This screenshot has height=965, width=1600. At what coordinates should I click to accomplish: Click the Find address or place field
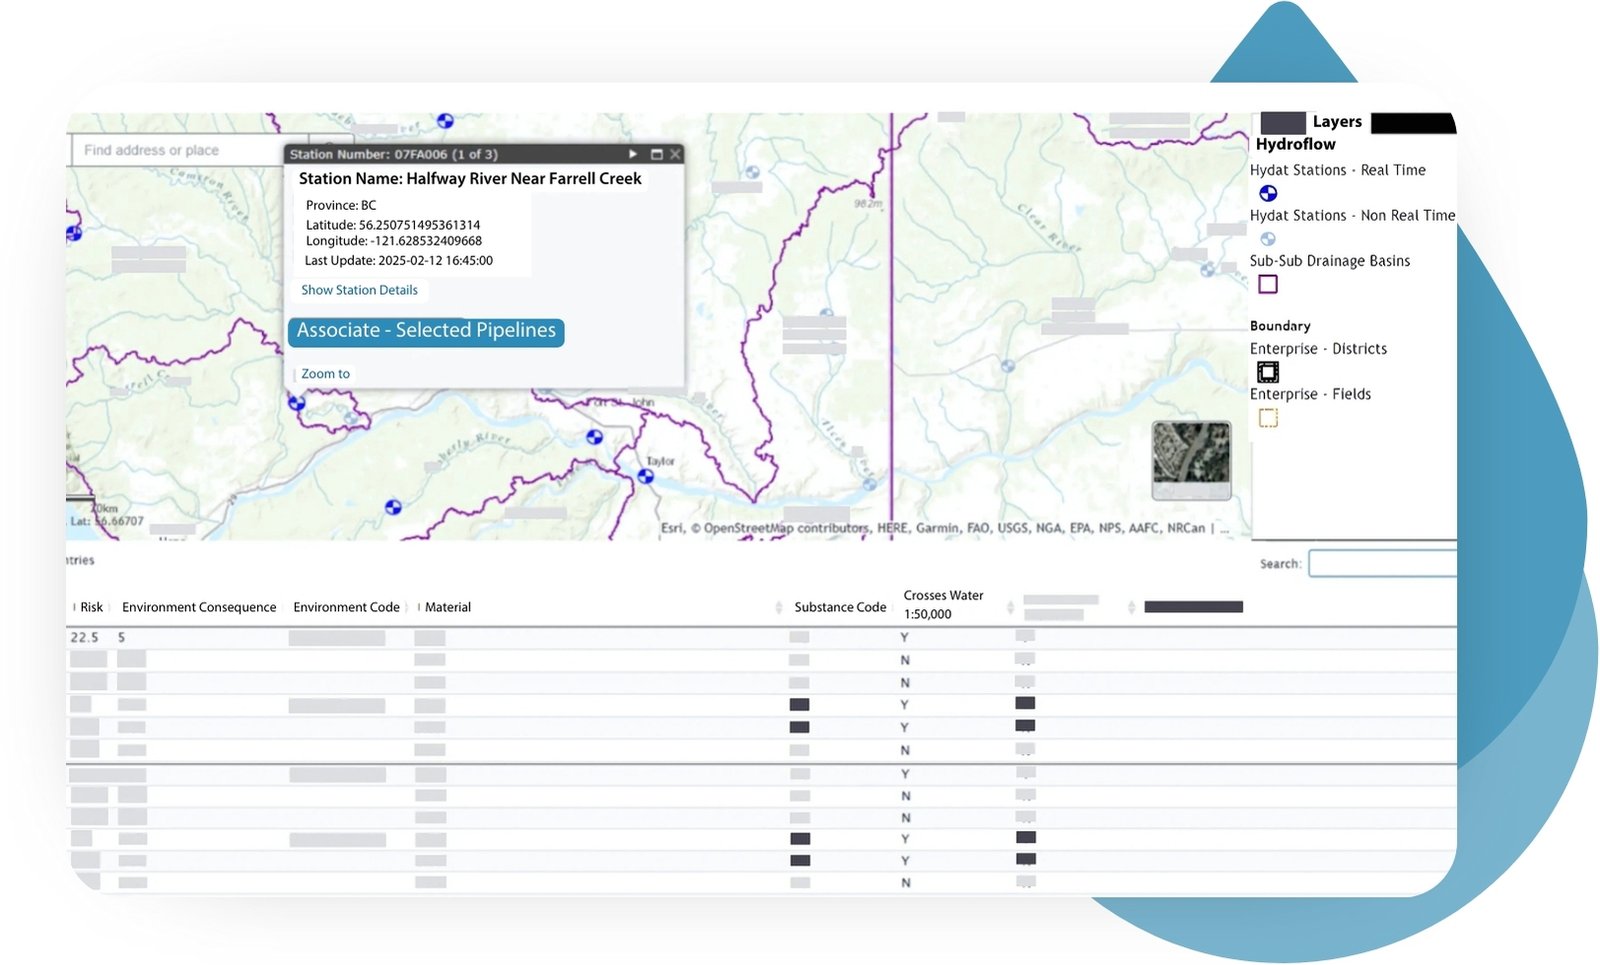[x=180, y=150]
